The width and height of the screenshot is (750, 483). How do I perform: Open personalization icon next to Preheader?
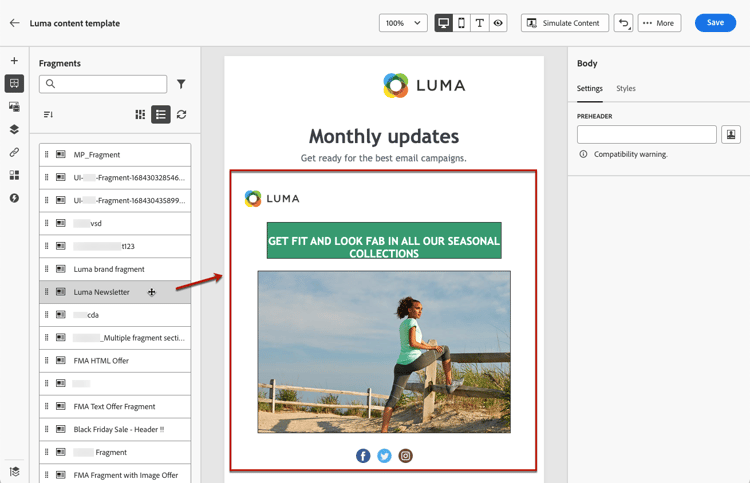(731, 134)
